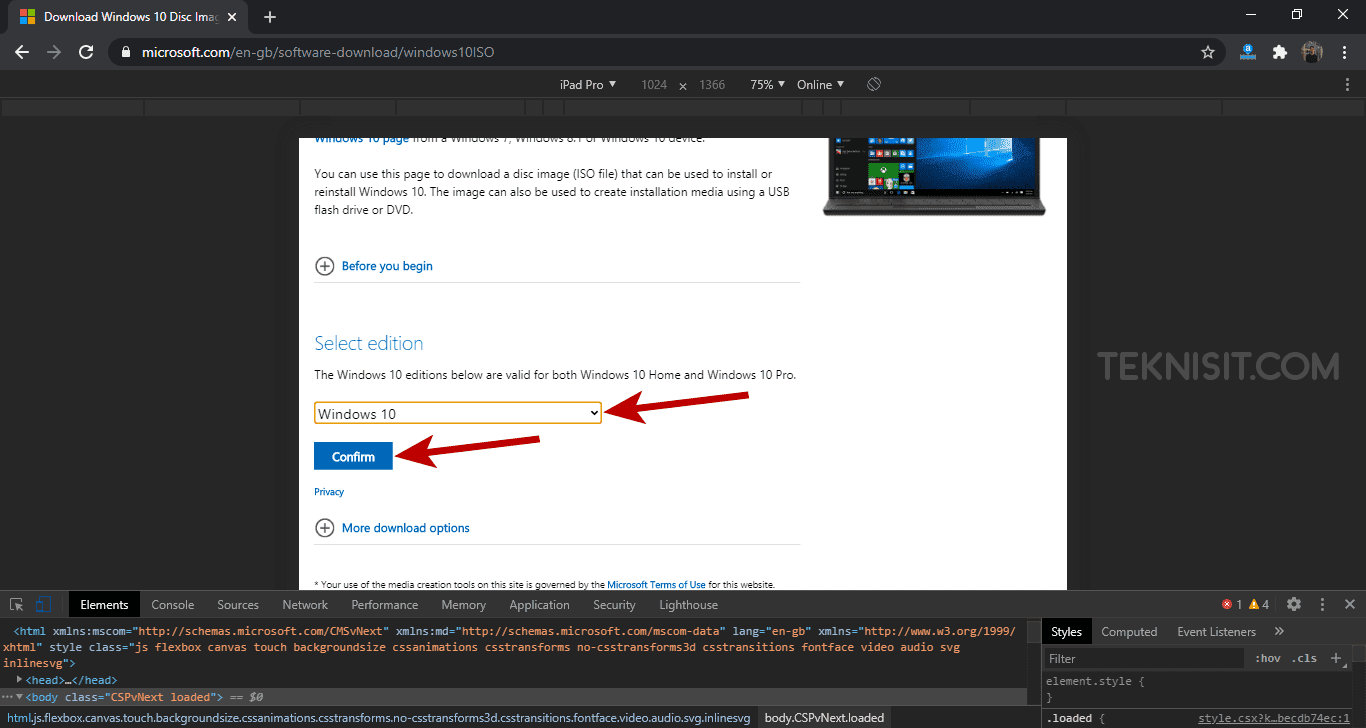
Task: Bookmark this page with the star icon
Action: 1208,52
